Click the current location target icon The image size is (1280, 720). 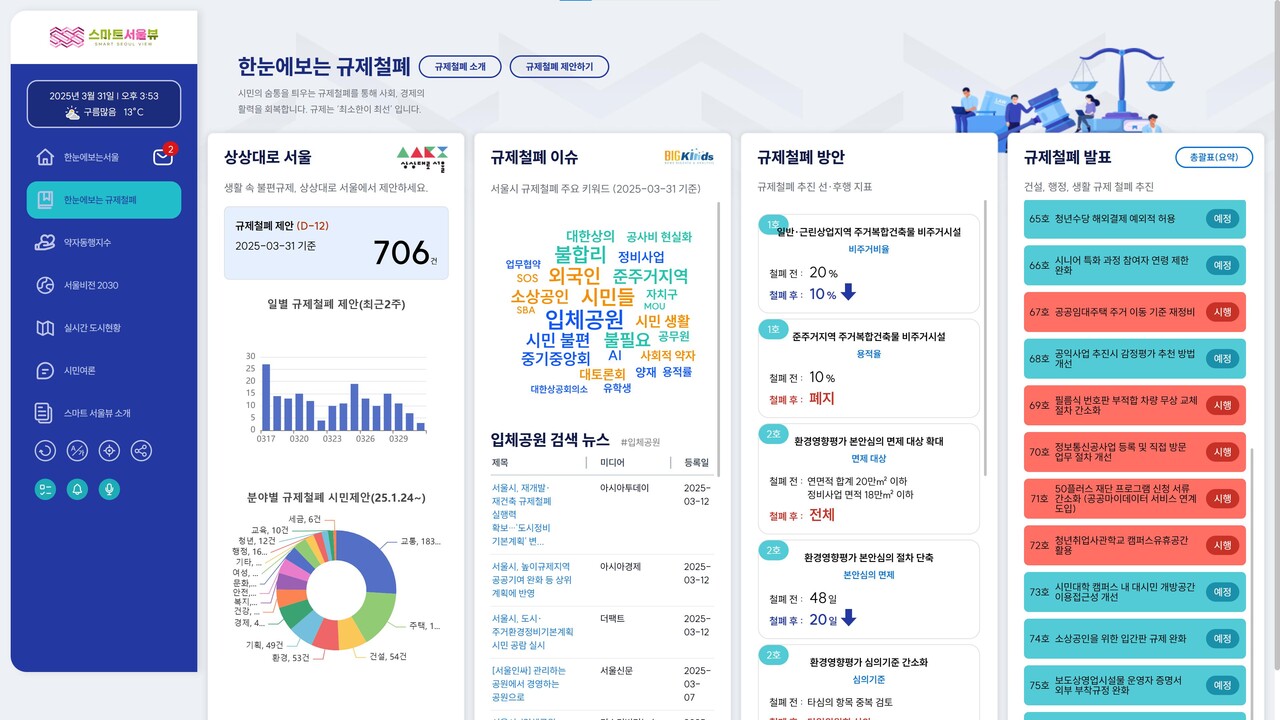click(109, 450)
